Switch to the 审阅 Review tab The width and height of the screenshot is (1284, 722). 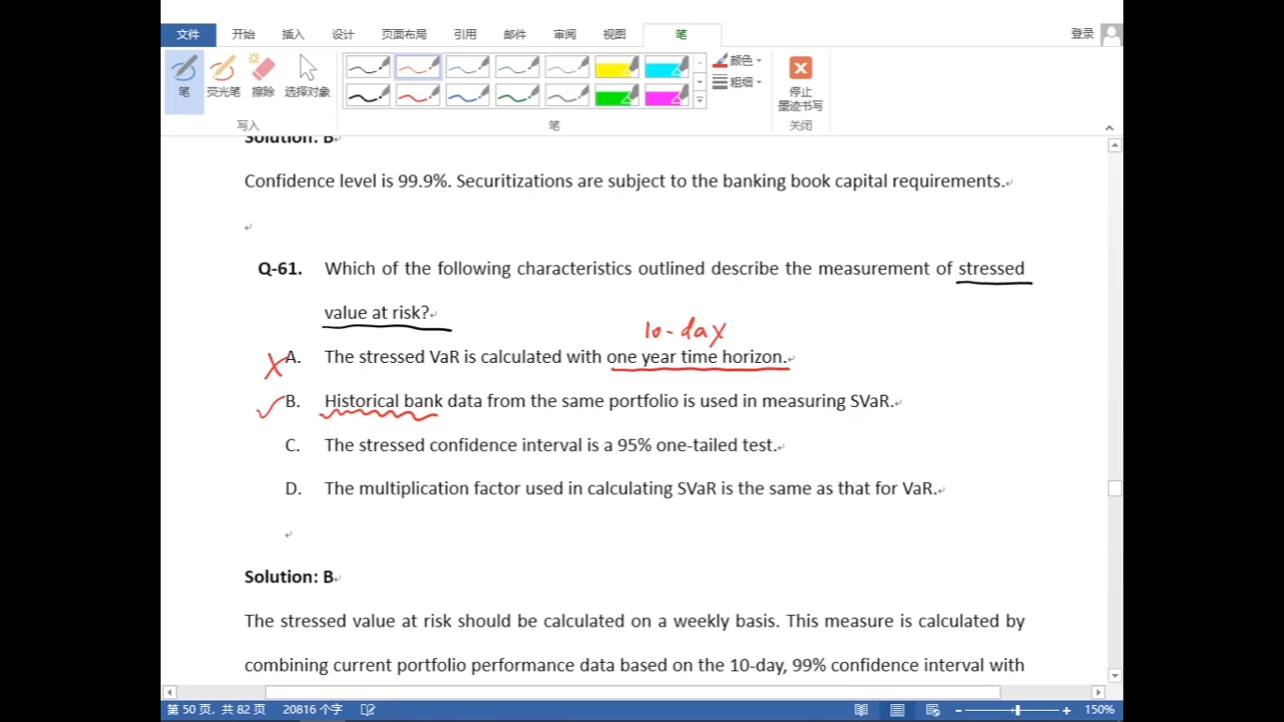tap(564, 35)
